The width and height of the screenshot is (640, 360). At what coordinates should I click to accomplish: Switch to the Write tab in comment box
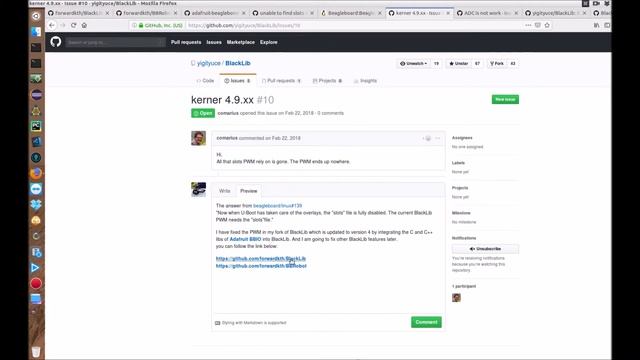(x=224, y=191)
